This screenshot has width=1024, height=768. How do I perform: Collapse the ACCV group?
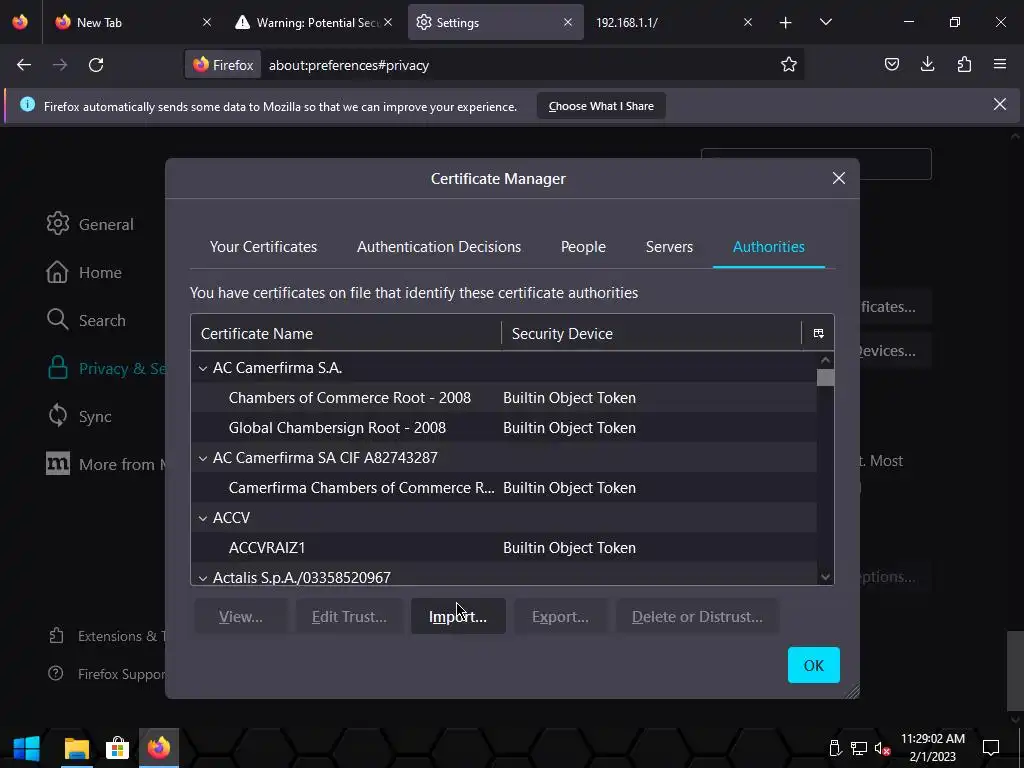point(203,519)
